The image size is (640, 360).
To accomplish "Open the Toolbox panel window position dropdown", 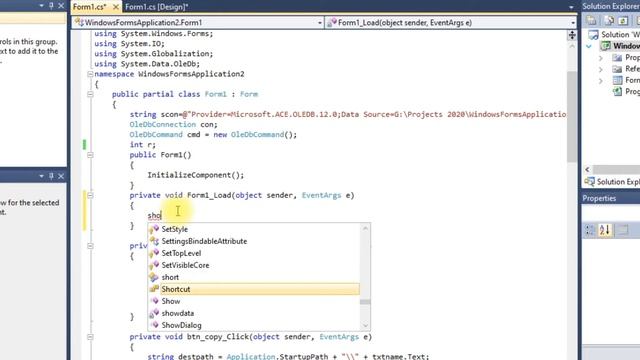I will tap(41, 6).
